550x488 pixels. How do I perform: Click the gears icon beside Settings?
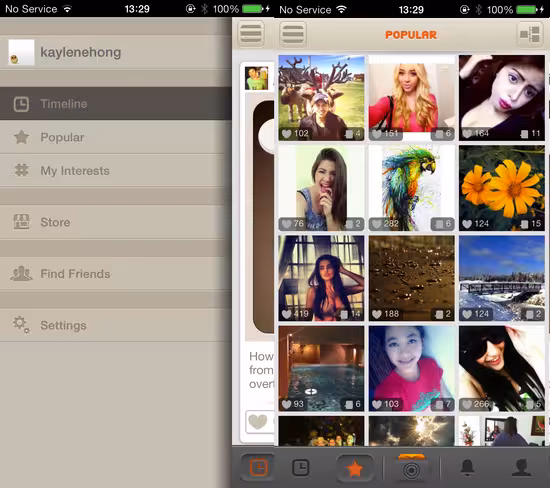tap(21, 325)
